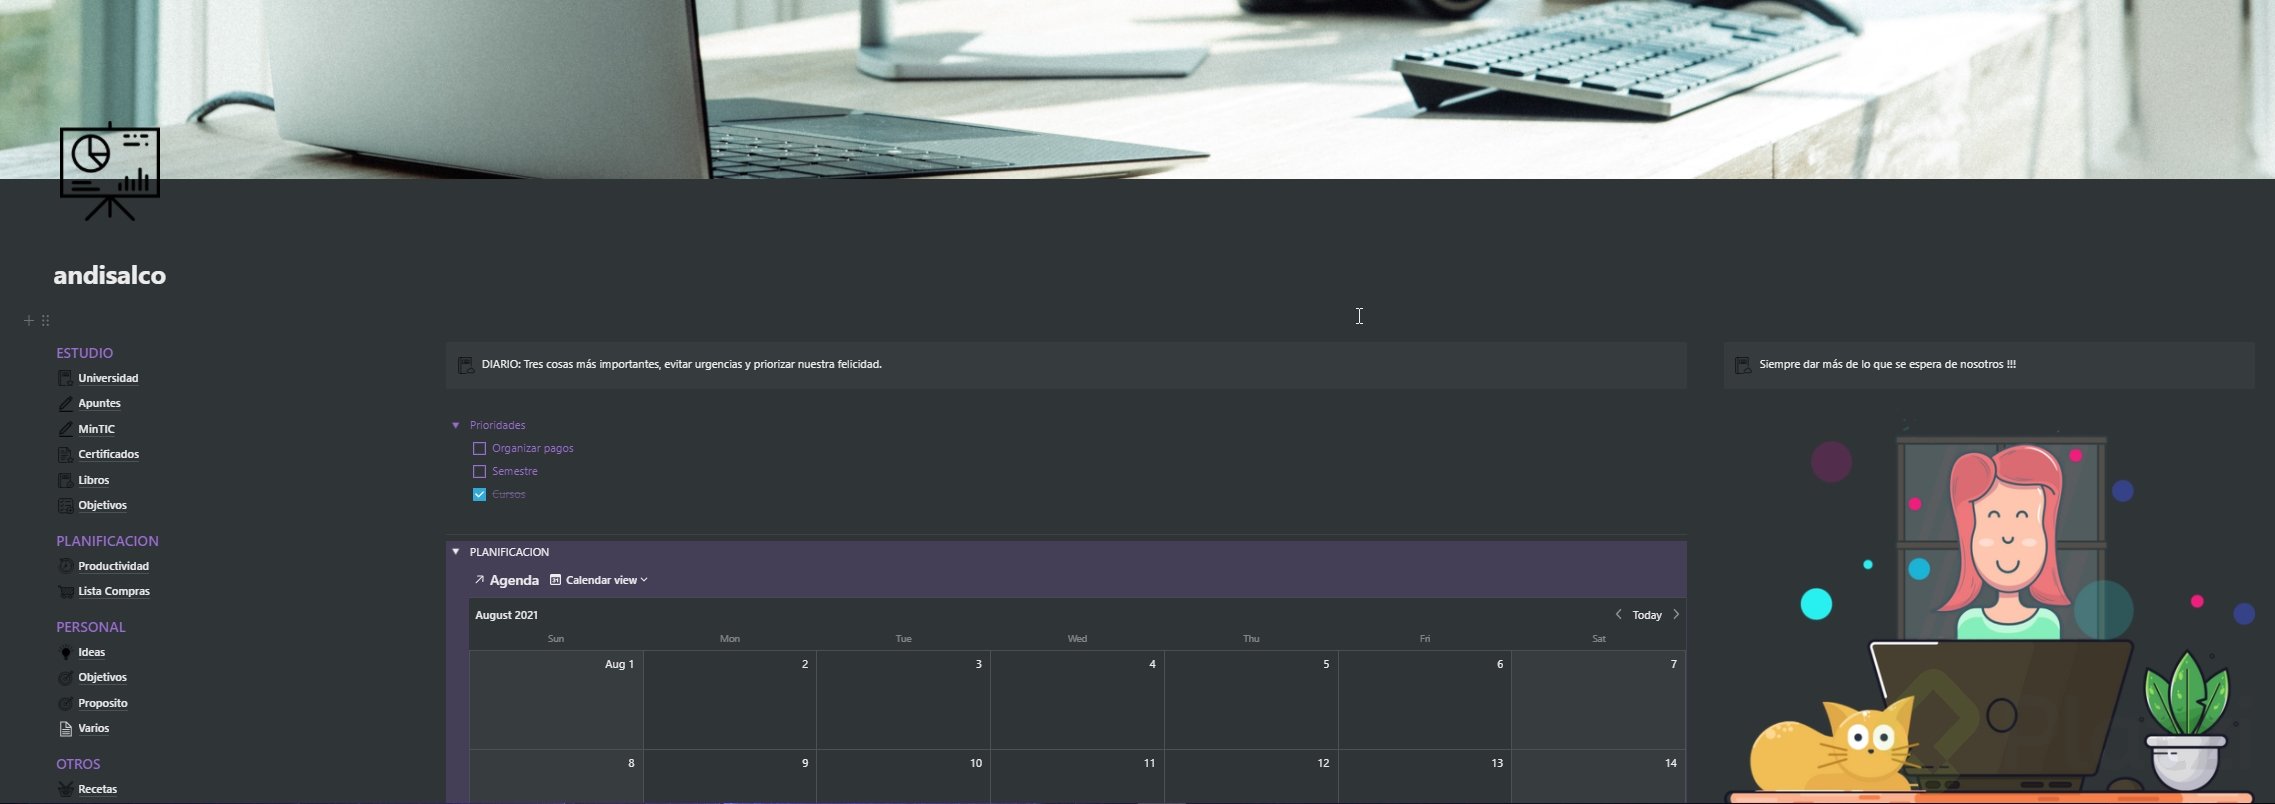Open the Productividad page link

click(113, 567)
